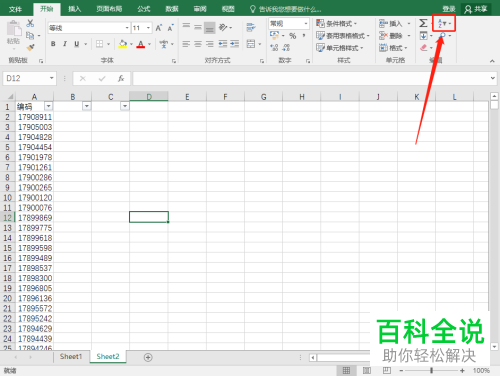
Task: Click the Share button
Action: coord(476,9)
